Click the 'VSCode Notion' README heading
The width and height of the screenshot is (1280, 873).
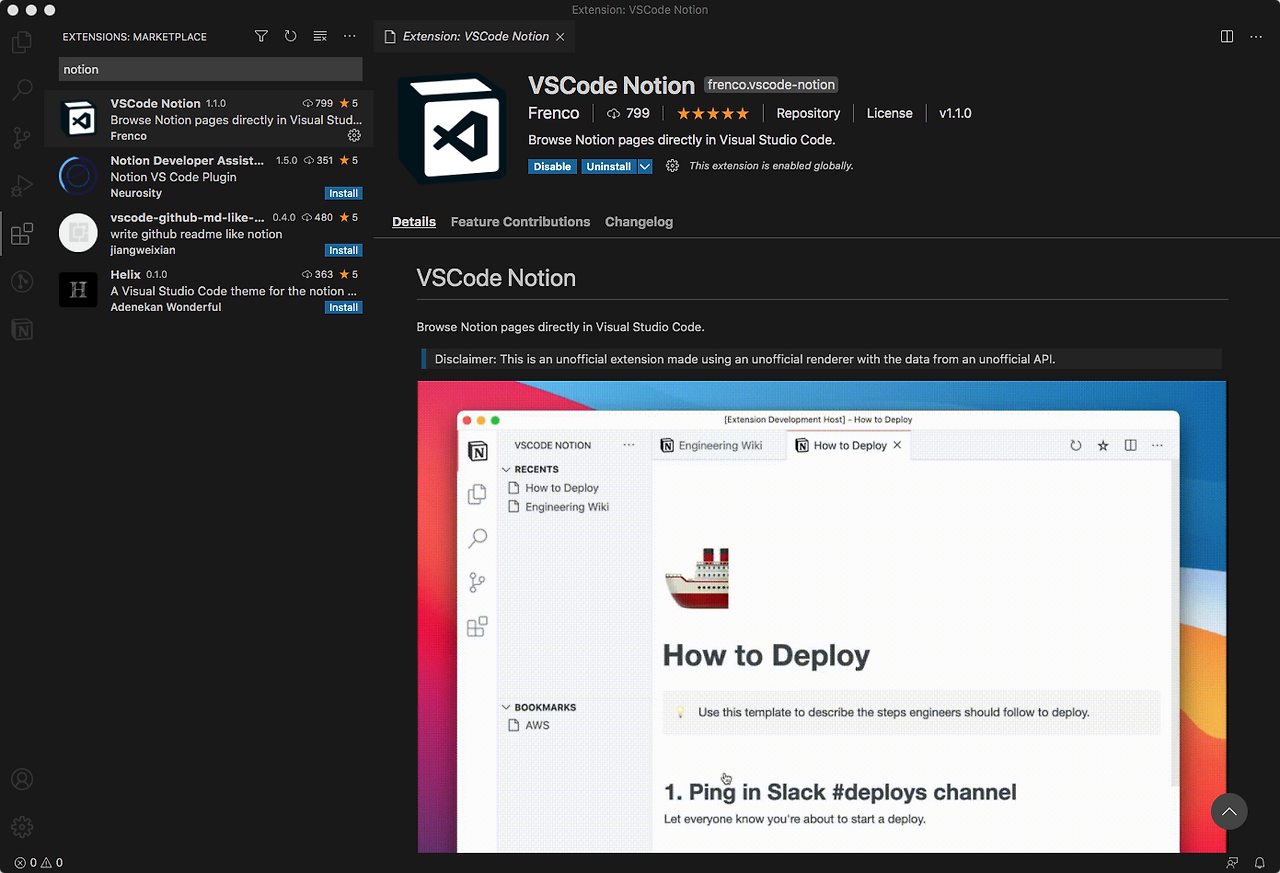(x=496, y=278)
